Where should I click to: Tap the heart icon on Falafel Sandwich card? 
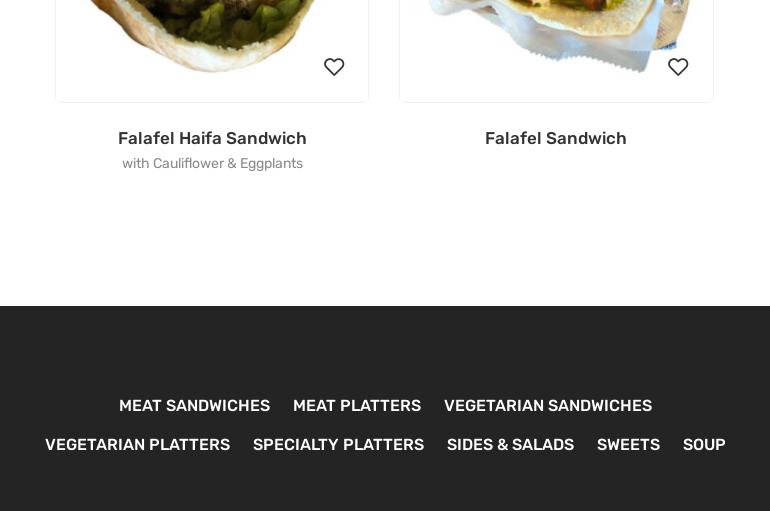pyautogui.click(x=678, y=67)
